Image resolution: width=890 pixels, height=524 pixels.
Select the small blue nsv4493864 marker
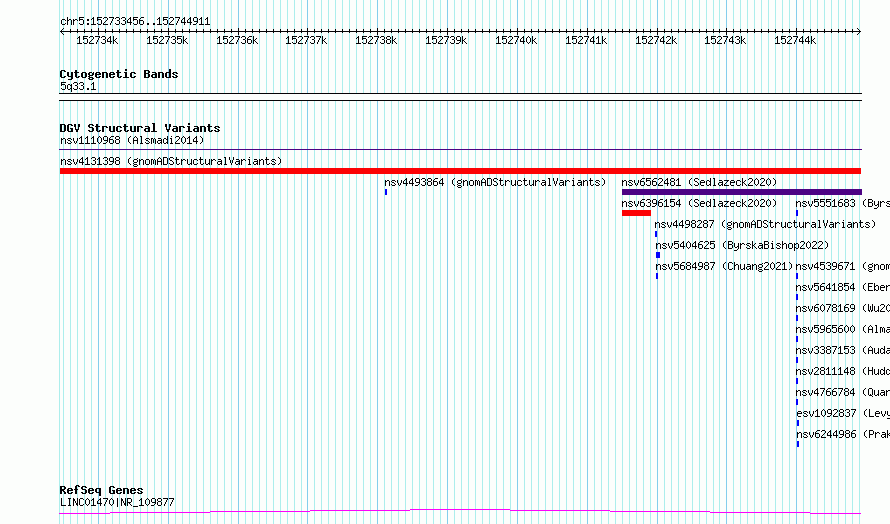click(386, 192)
